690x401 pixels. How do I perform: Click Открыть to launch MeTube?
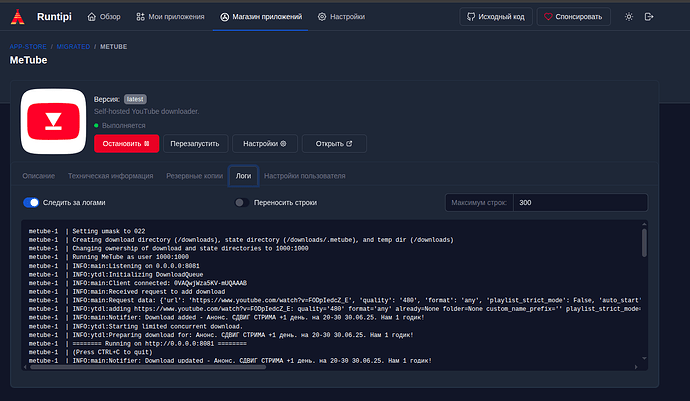pyautogui.click(x=333, y=143)
